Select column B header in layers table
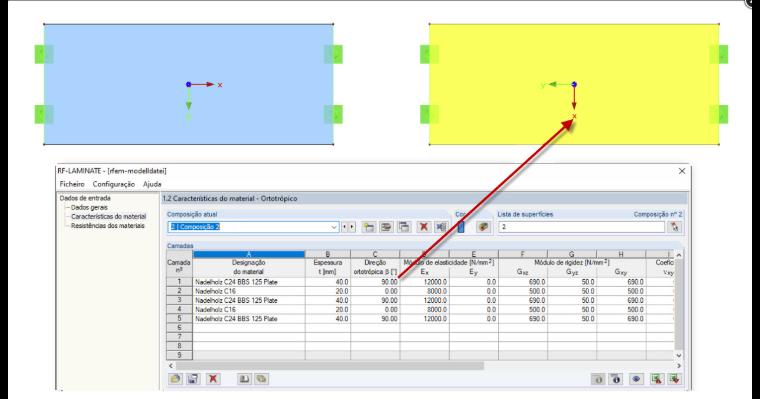 (x=328, y=254)
